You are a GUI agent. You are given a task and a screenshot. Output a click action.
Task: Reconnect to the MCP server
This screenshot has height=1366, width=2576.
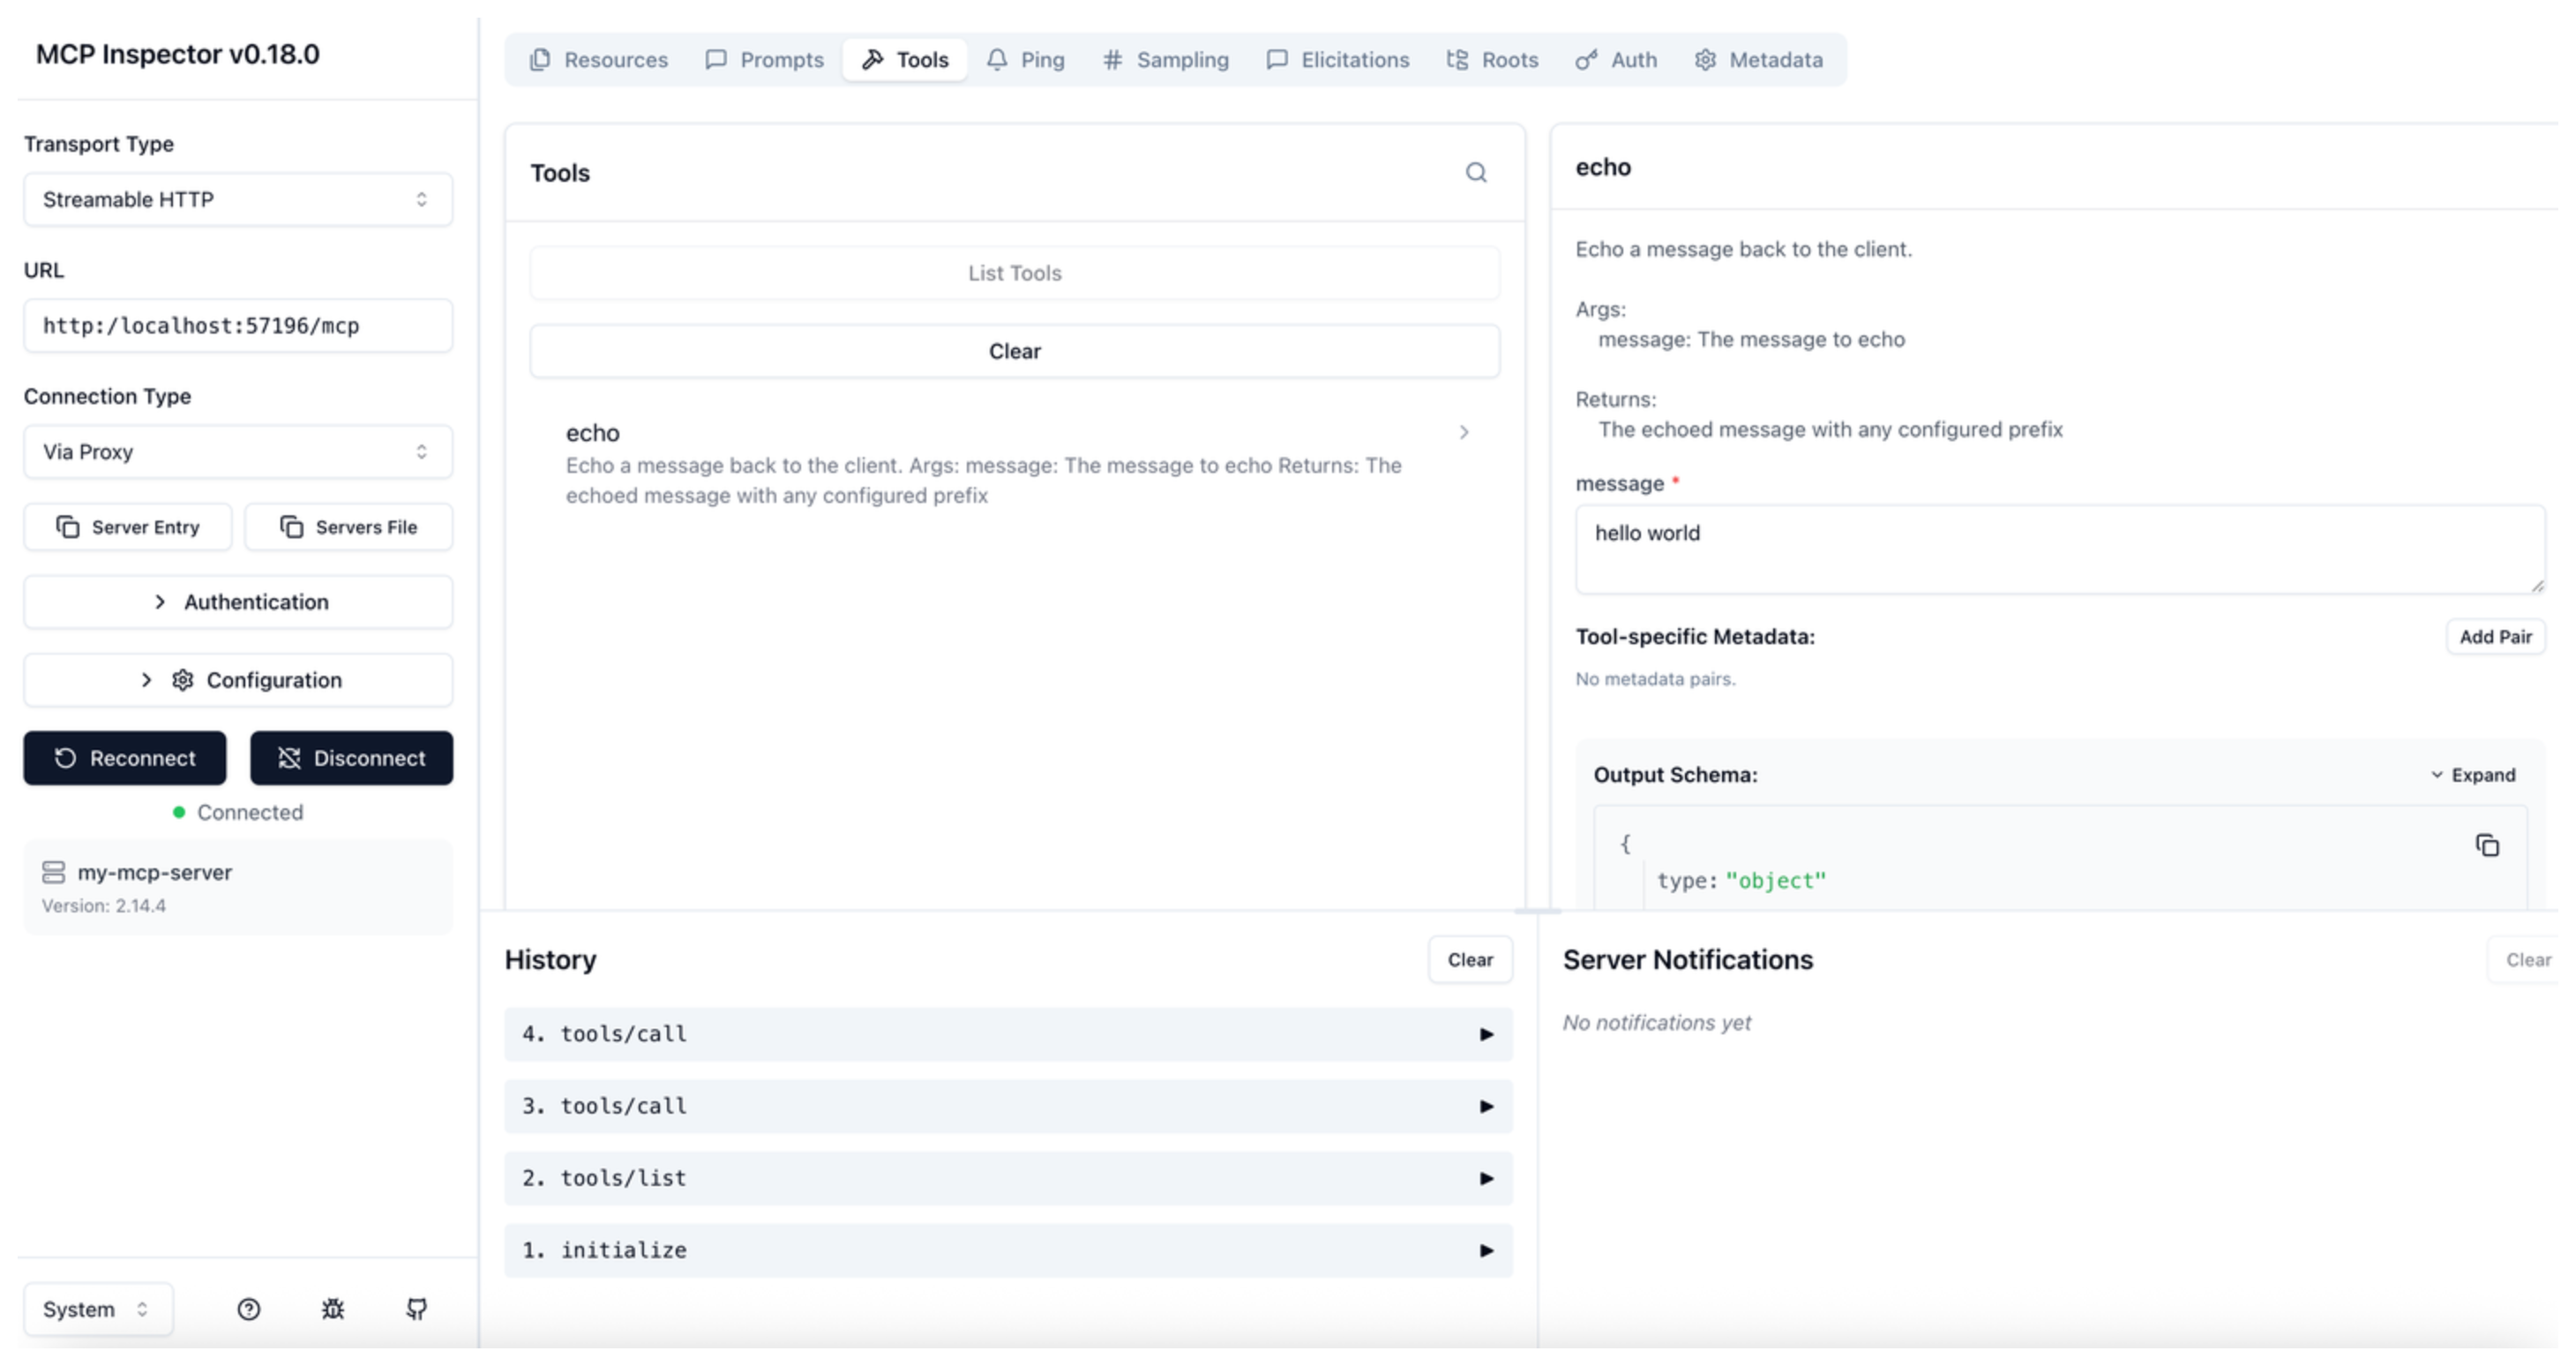[125, 758]
